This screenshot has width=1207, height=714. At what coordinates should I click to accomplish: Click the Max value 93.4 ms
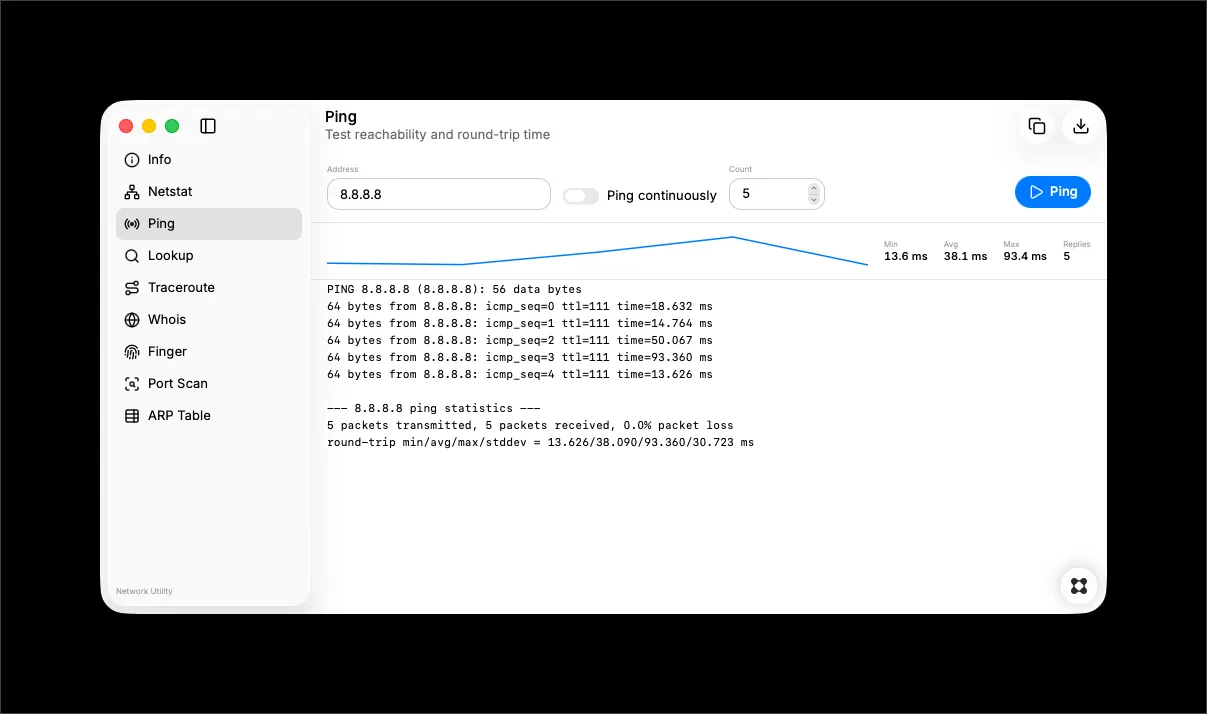point(1025,256)
